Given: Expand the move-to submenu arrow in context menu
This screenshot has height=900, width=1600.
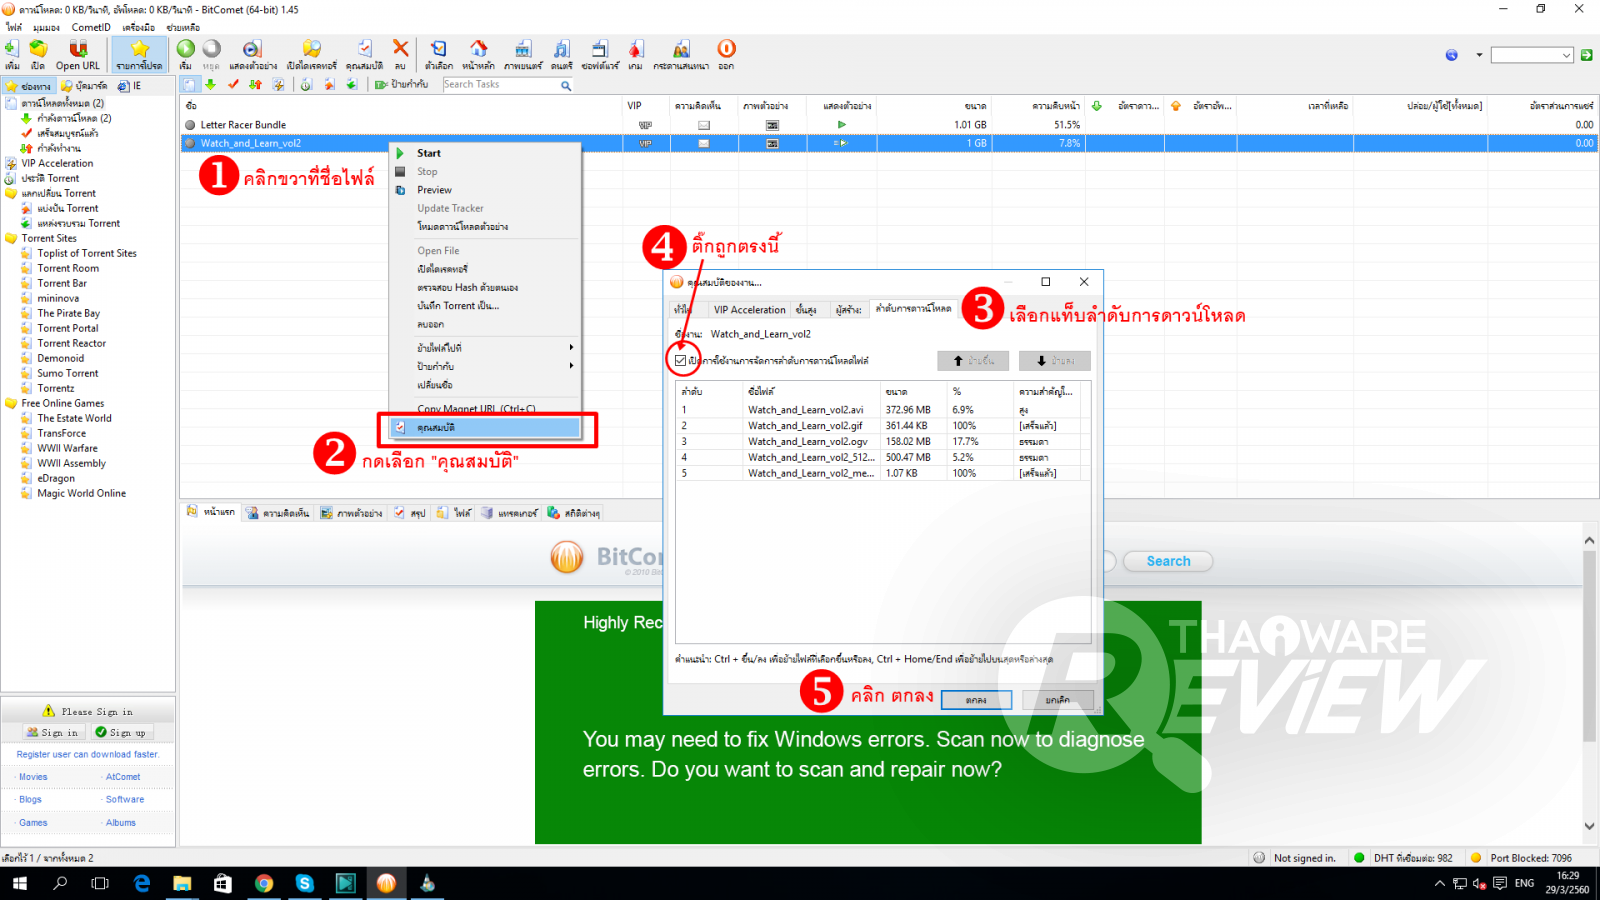Looking at the screenshot, I should [571, 347].
